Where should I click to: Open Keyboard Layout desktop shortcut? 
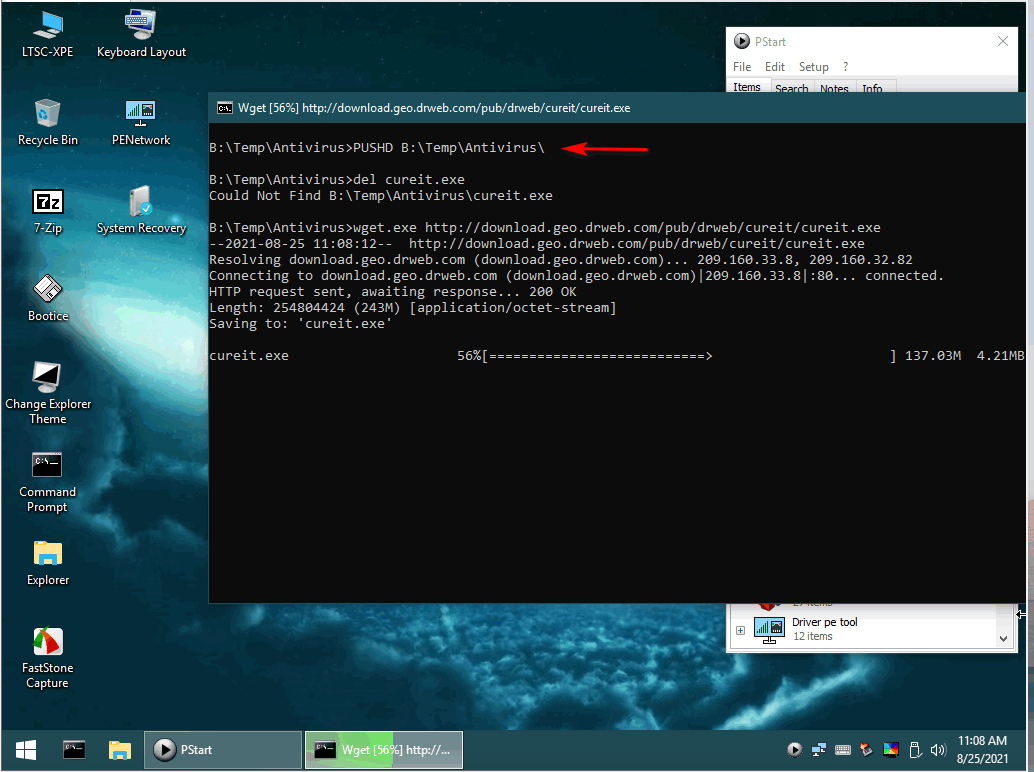click(140, 35)
